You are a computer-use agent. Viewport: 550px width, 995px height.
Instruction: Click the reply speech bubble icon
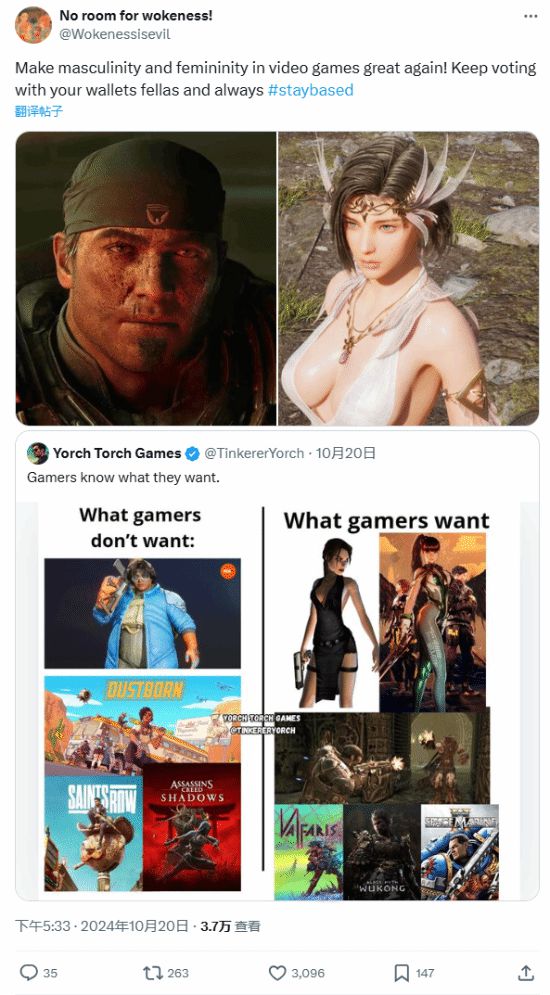29,972
